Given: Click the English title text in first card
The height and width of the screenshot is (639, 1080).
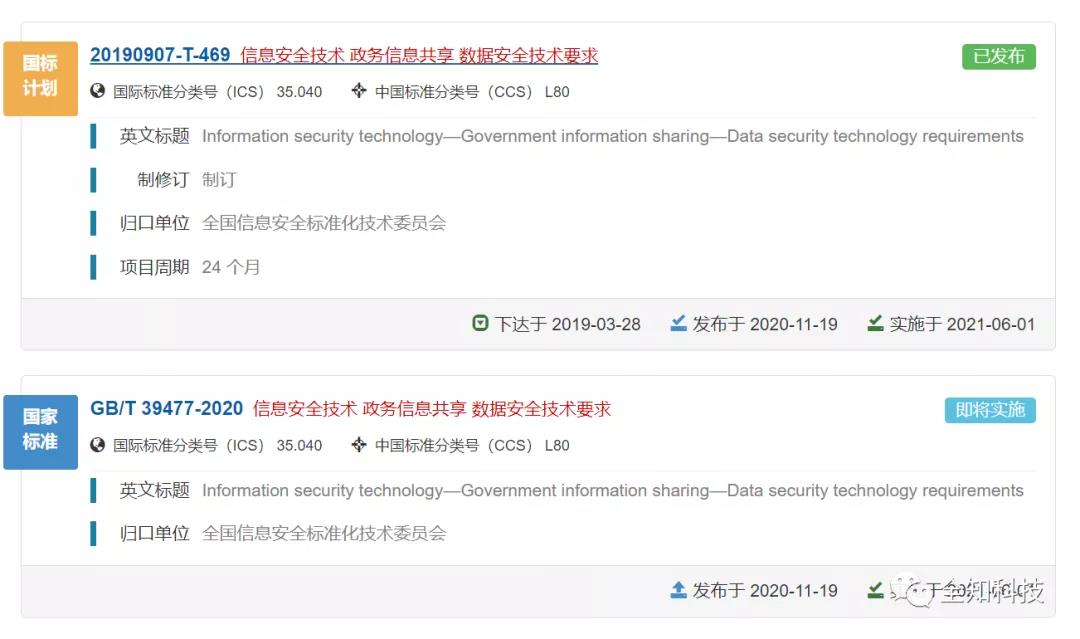Looking at the screenshot, I should pos(612,136).
